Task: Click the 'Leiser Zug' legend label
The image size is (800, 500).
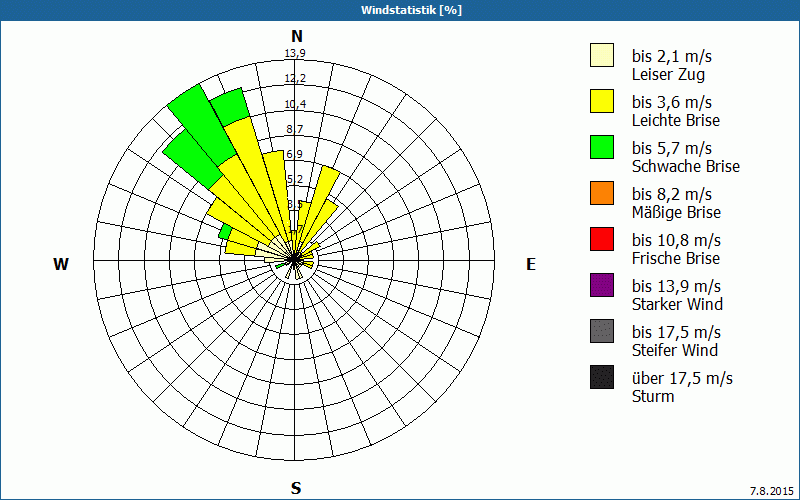Action: coord(668,74)
